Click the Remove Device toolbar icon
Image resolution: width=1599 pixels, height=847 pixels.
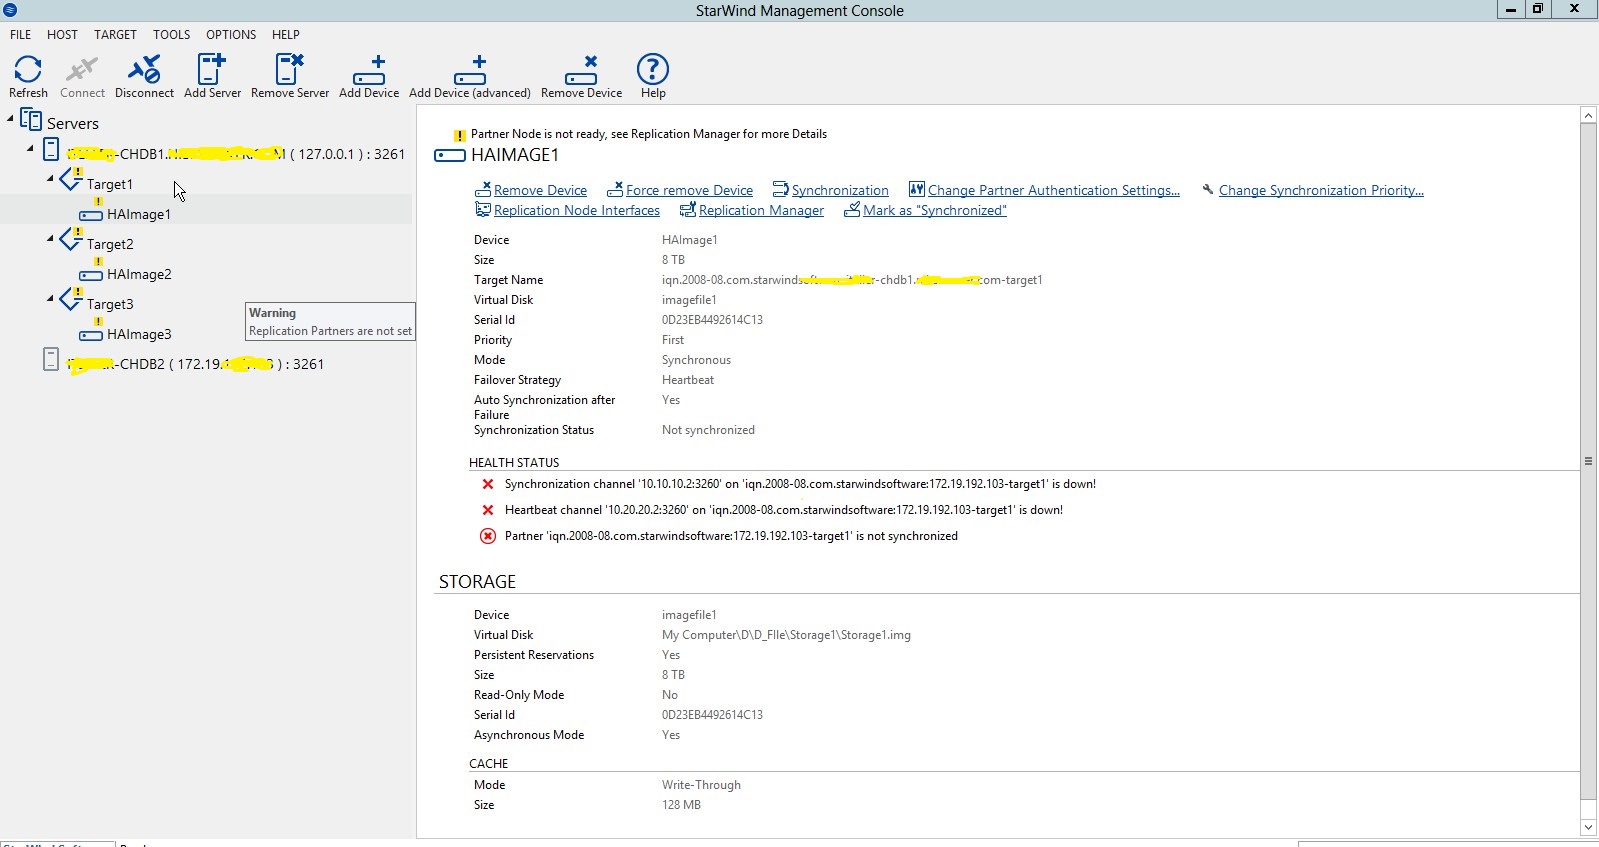pyautogui.click(x=581, y=69)
